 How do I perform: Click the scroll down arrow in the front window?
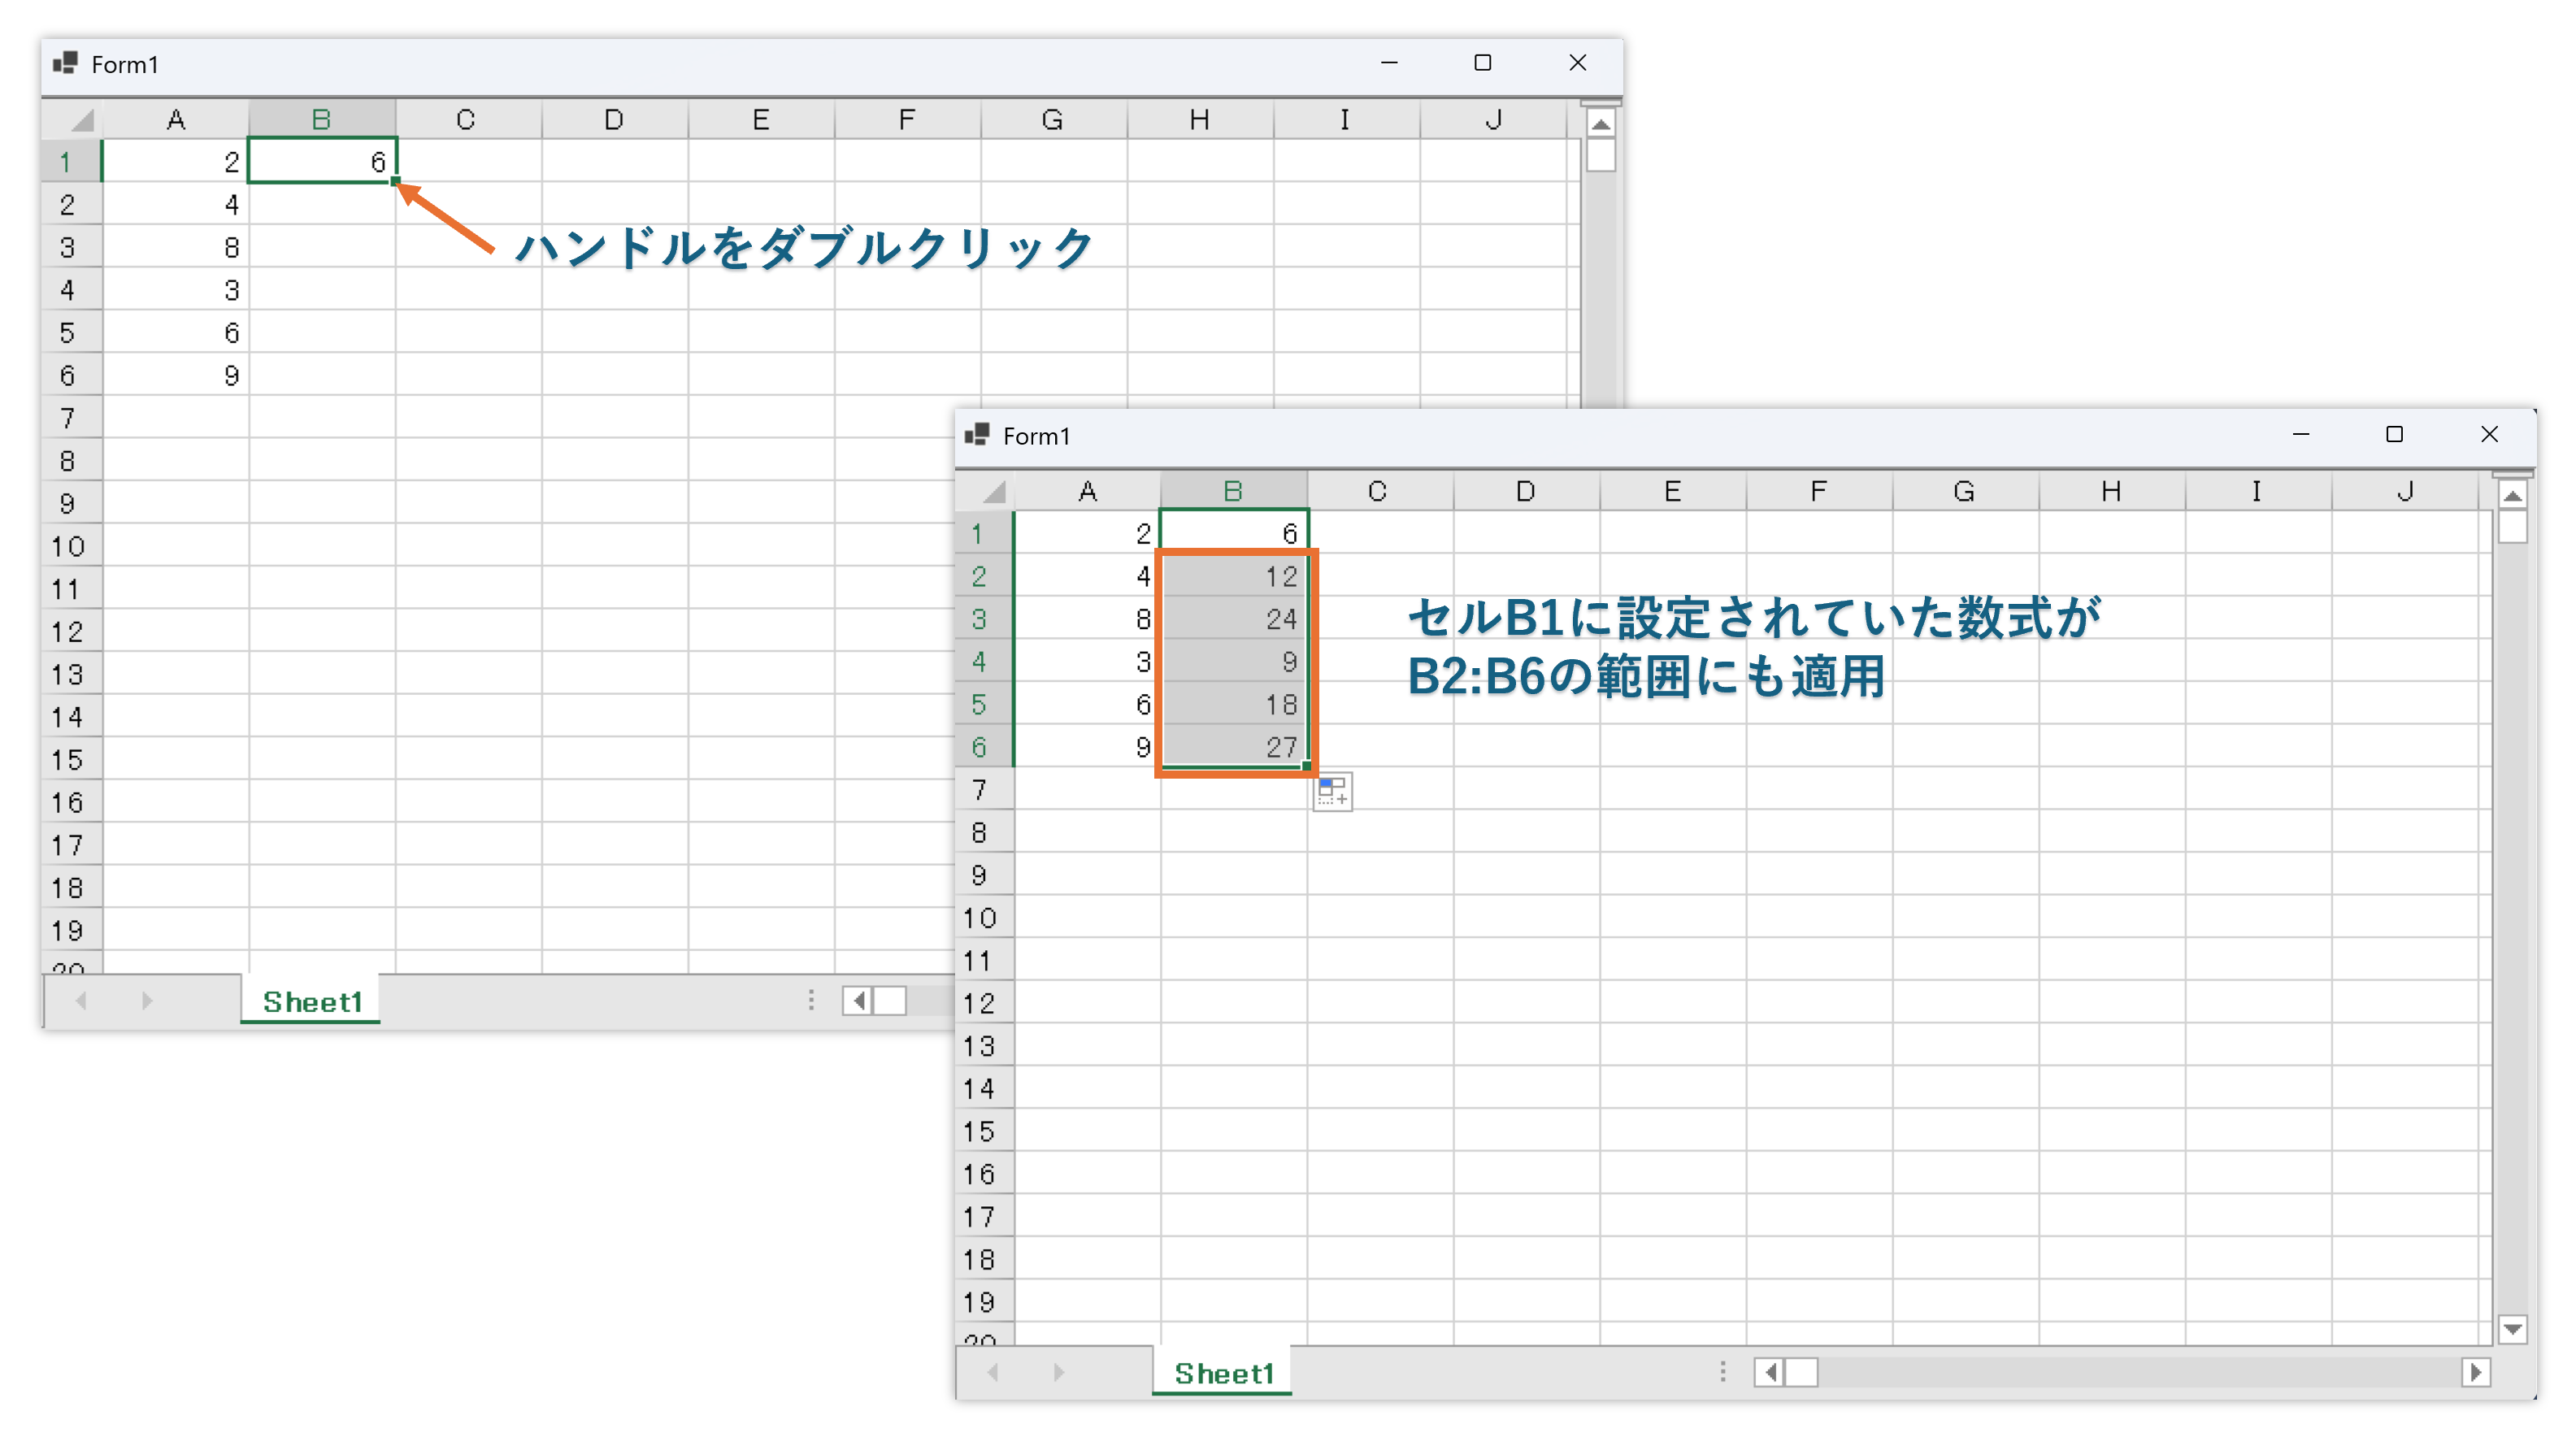2512,1329
